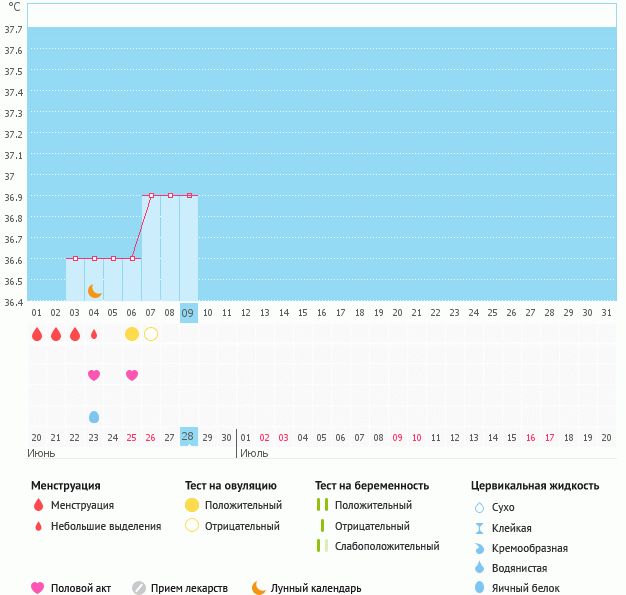Select the highlighted calendar date 28
This screenshot has height=595, width=626.
[x=188, y=437]
